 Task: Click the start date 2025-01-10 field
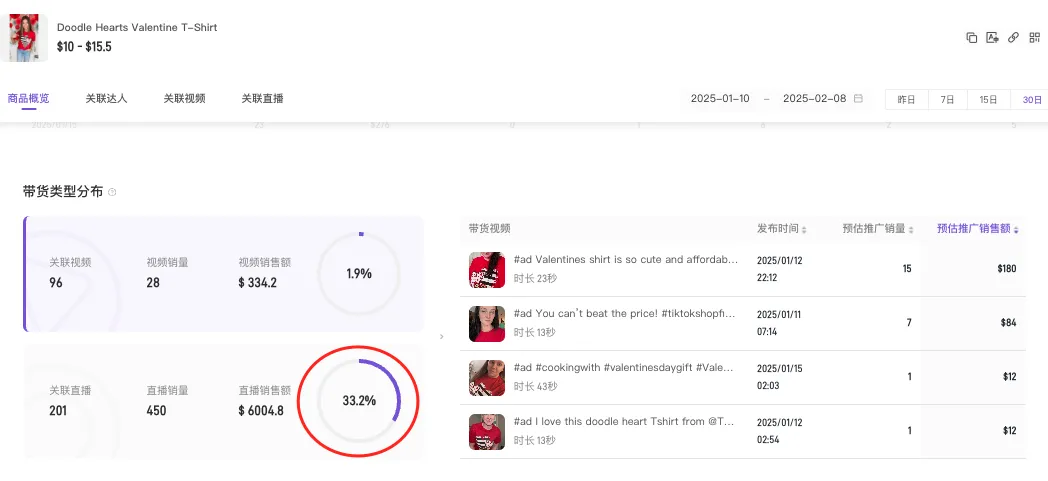tap(720, 98)
